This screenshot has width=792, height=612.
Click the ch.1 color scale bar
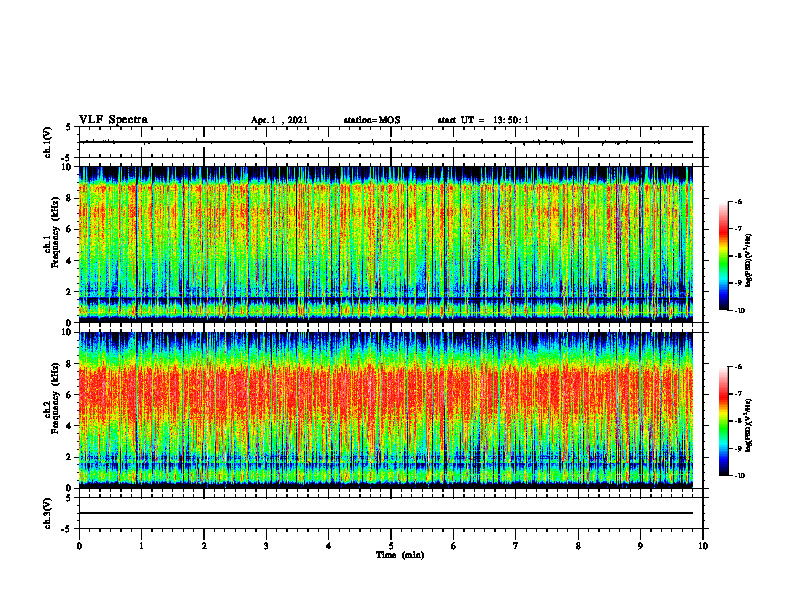pyautogui.click(x=723, y=256)
